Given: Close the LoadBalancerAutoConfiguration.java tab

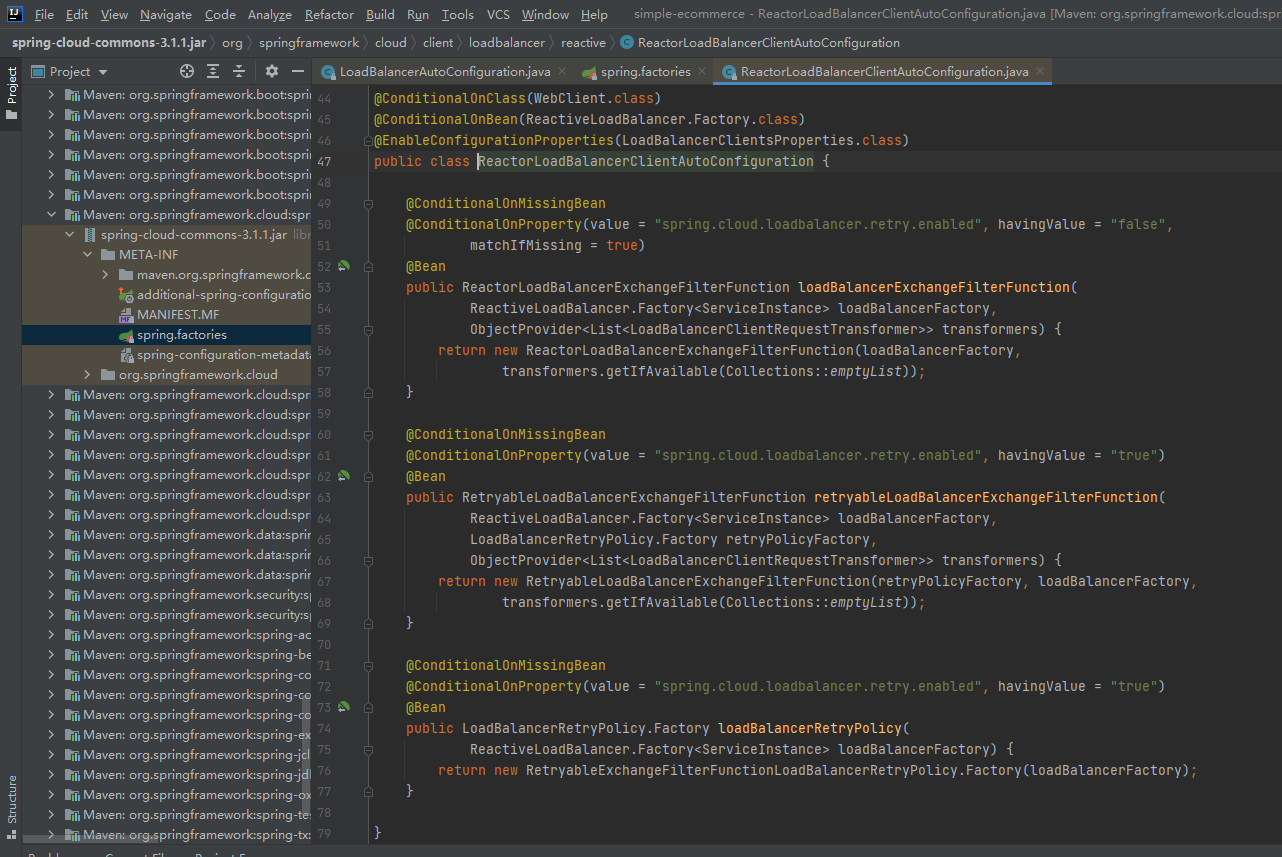Looking at the screenshot, I should tap(561, 72).
